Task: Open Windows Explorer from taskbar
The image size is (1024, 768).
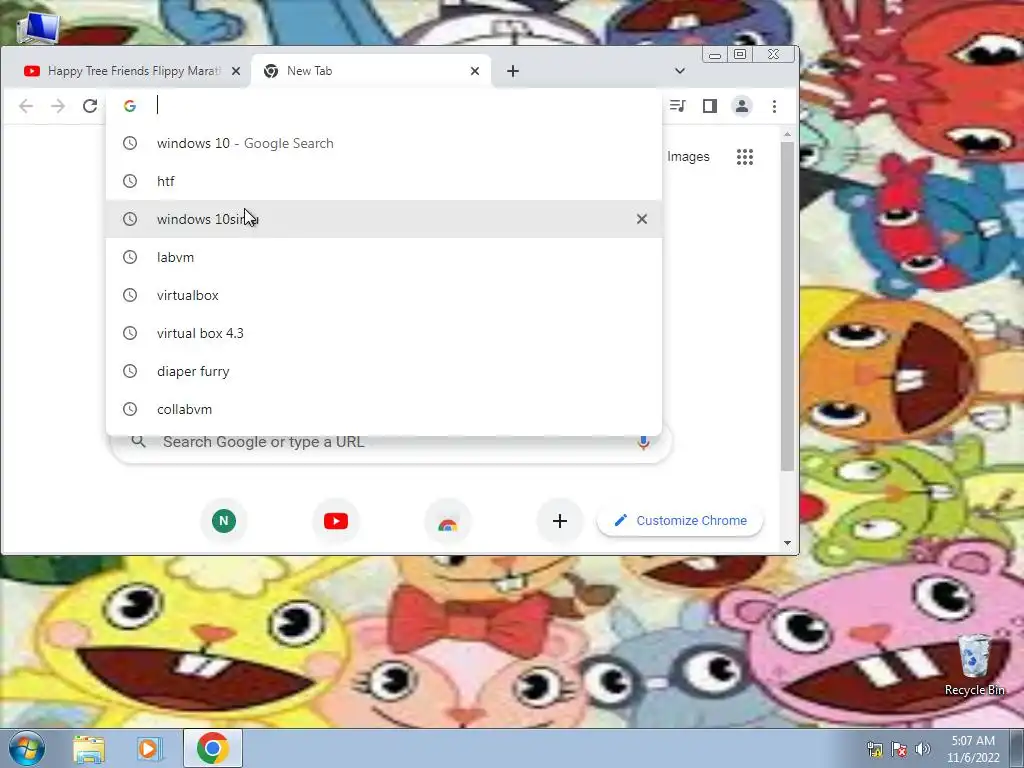Action: (x=89, y=748)
